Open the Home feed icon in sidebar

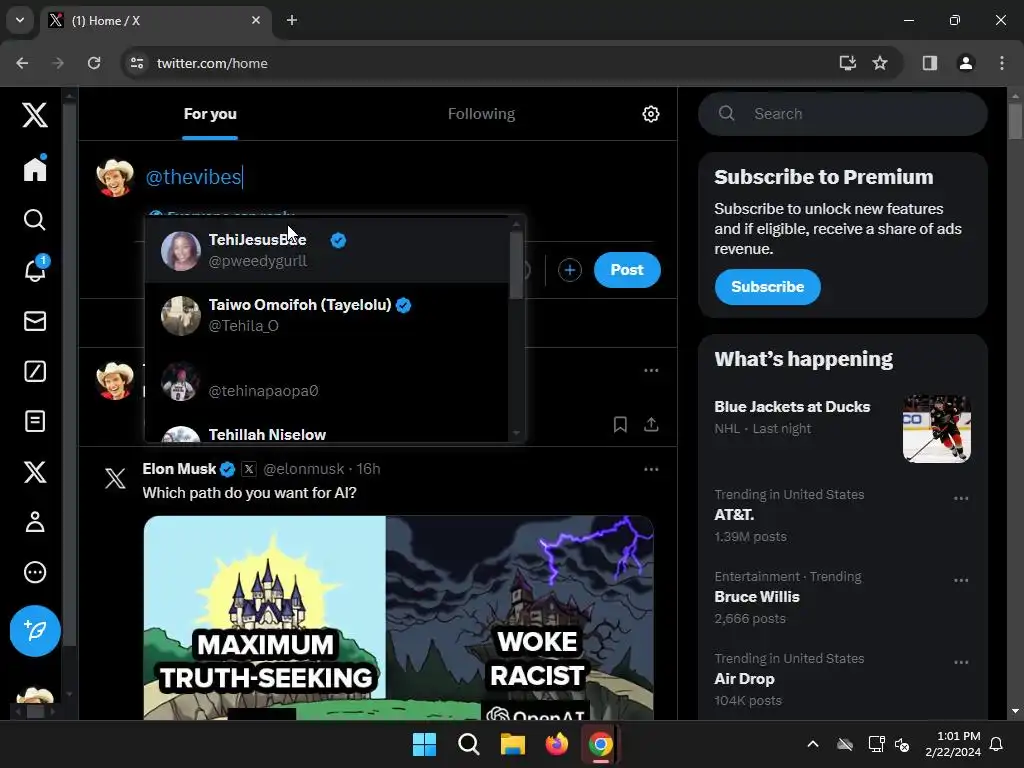pos(35,168)
